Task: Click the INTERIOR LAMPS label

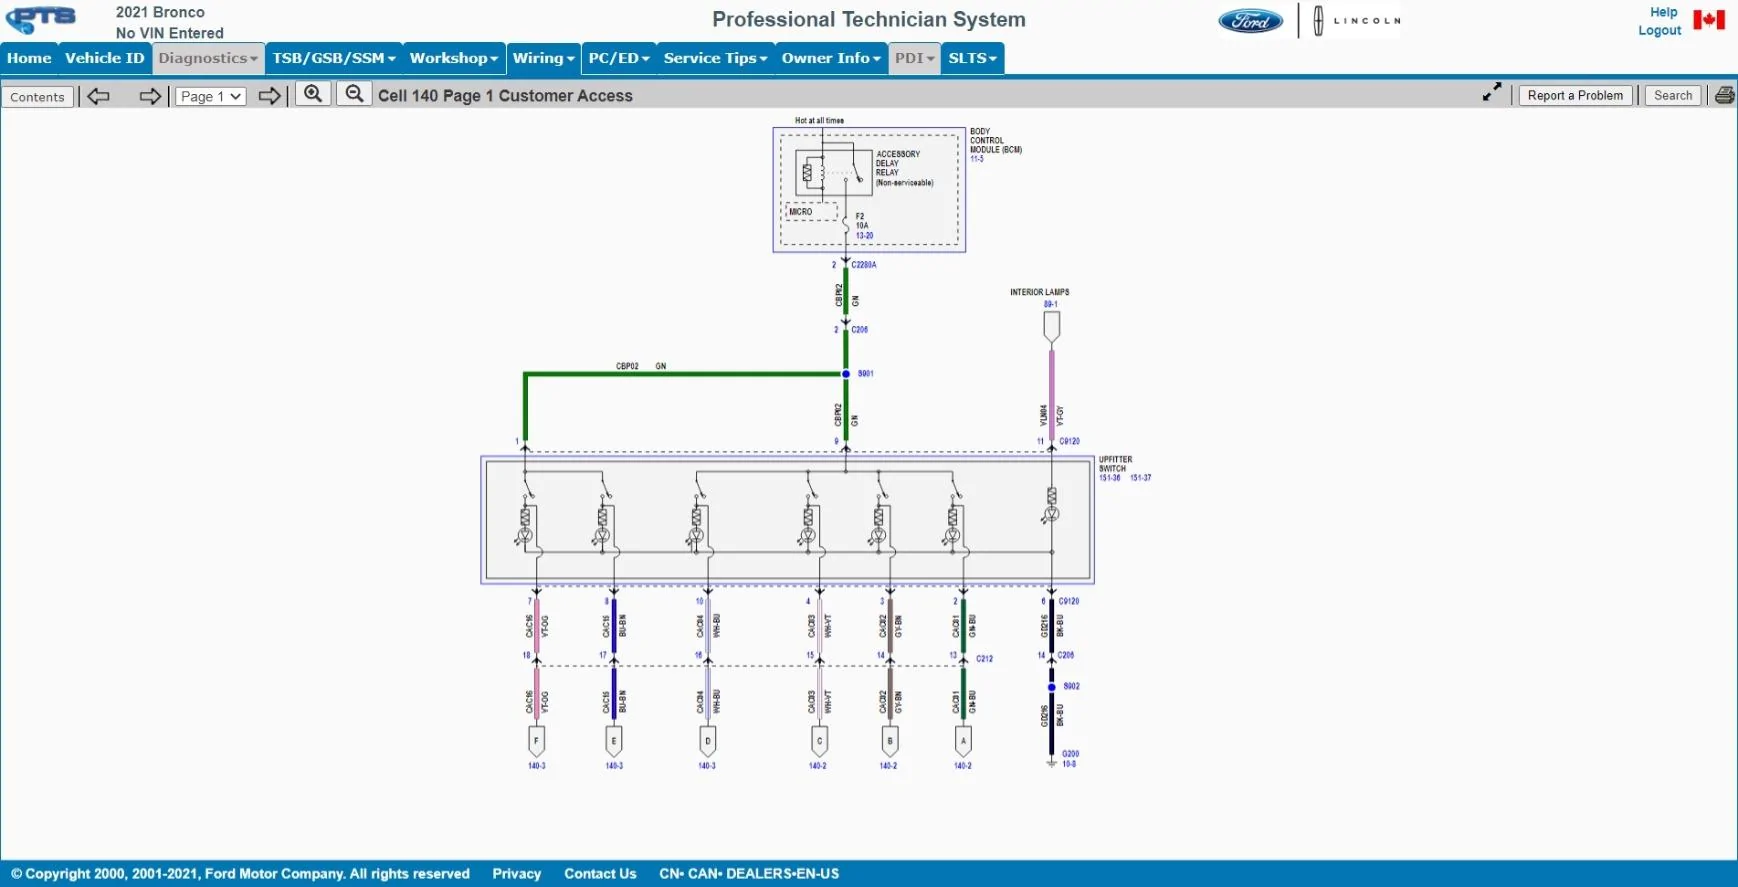Action: tap(1039, 292)
